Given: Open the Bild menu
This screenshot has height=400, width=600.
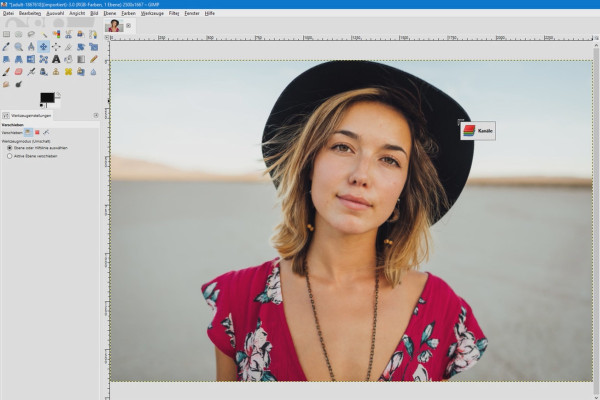Looking at the screenshot, I should tap(94, 13).
